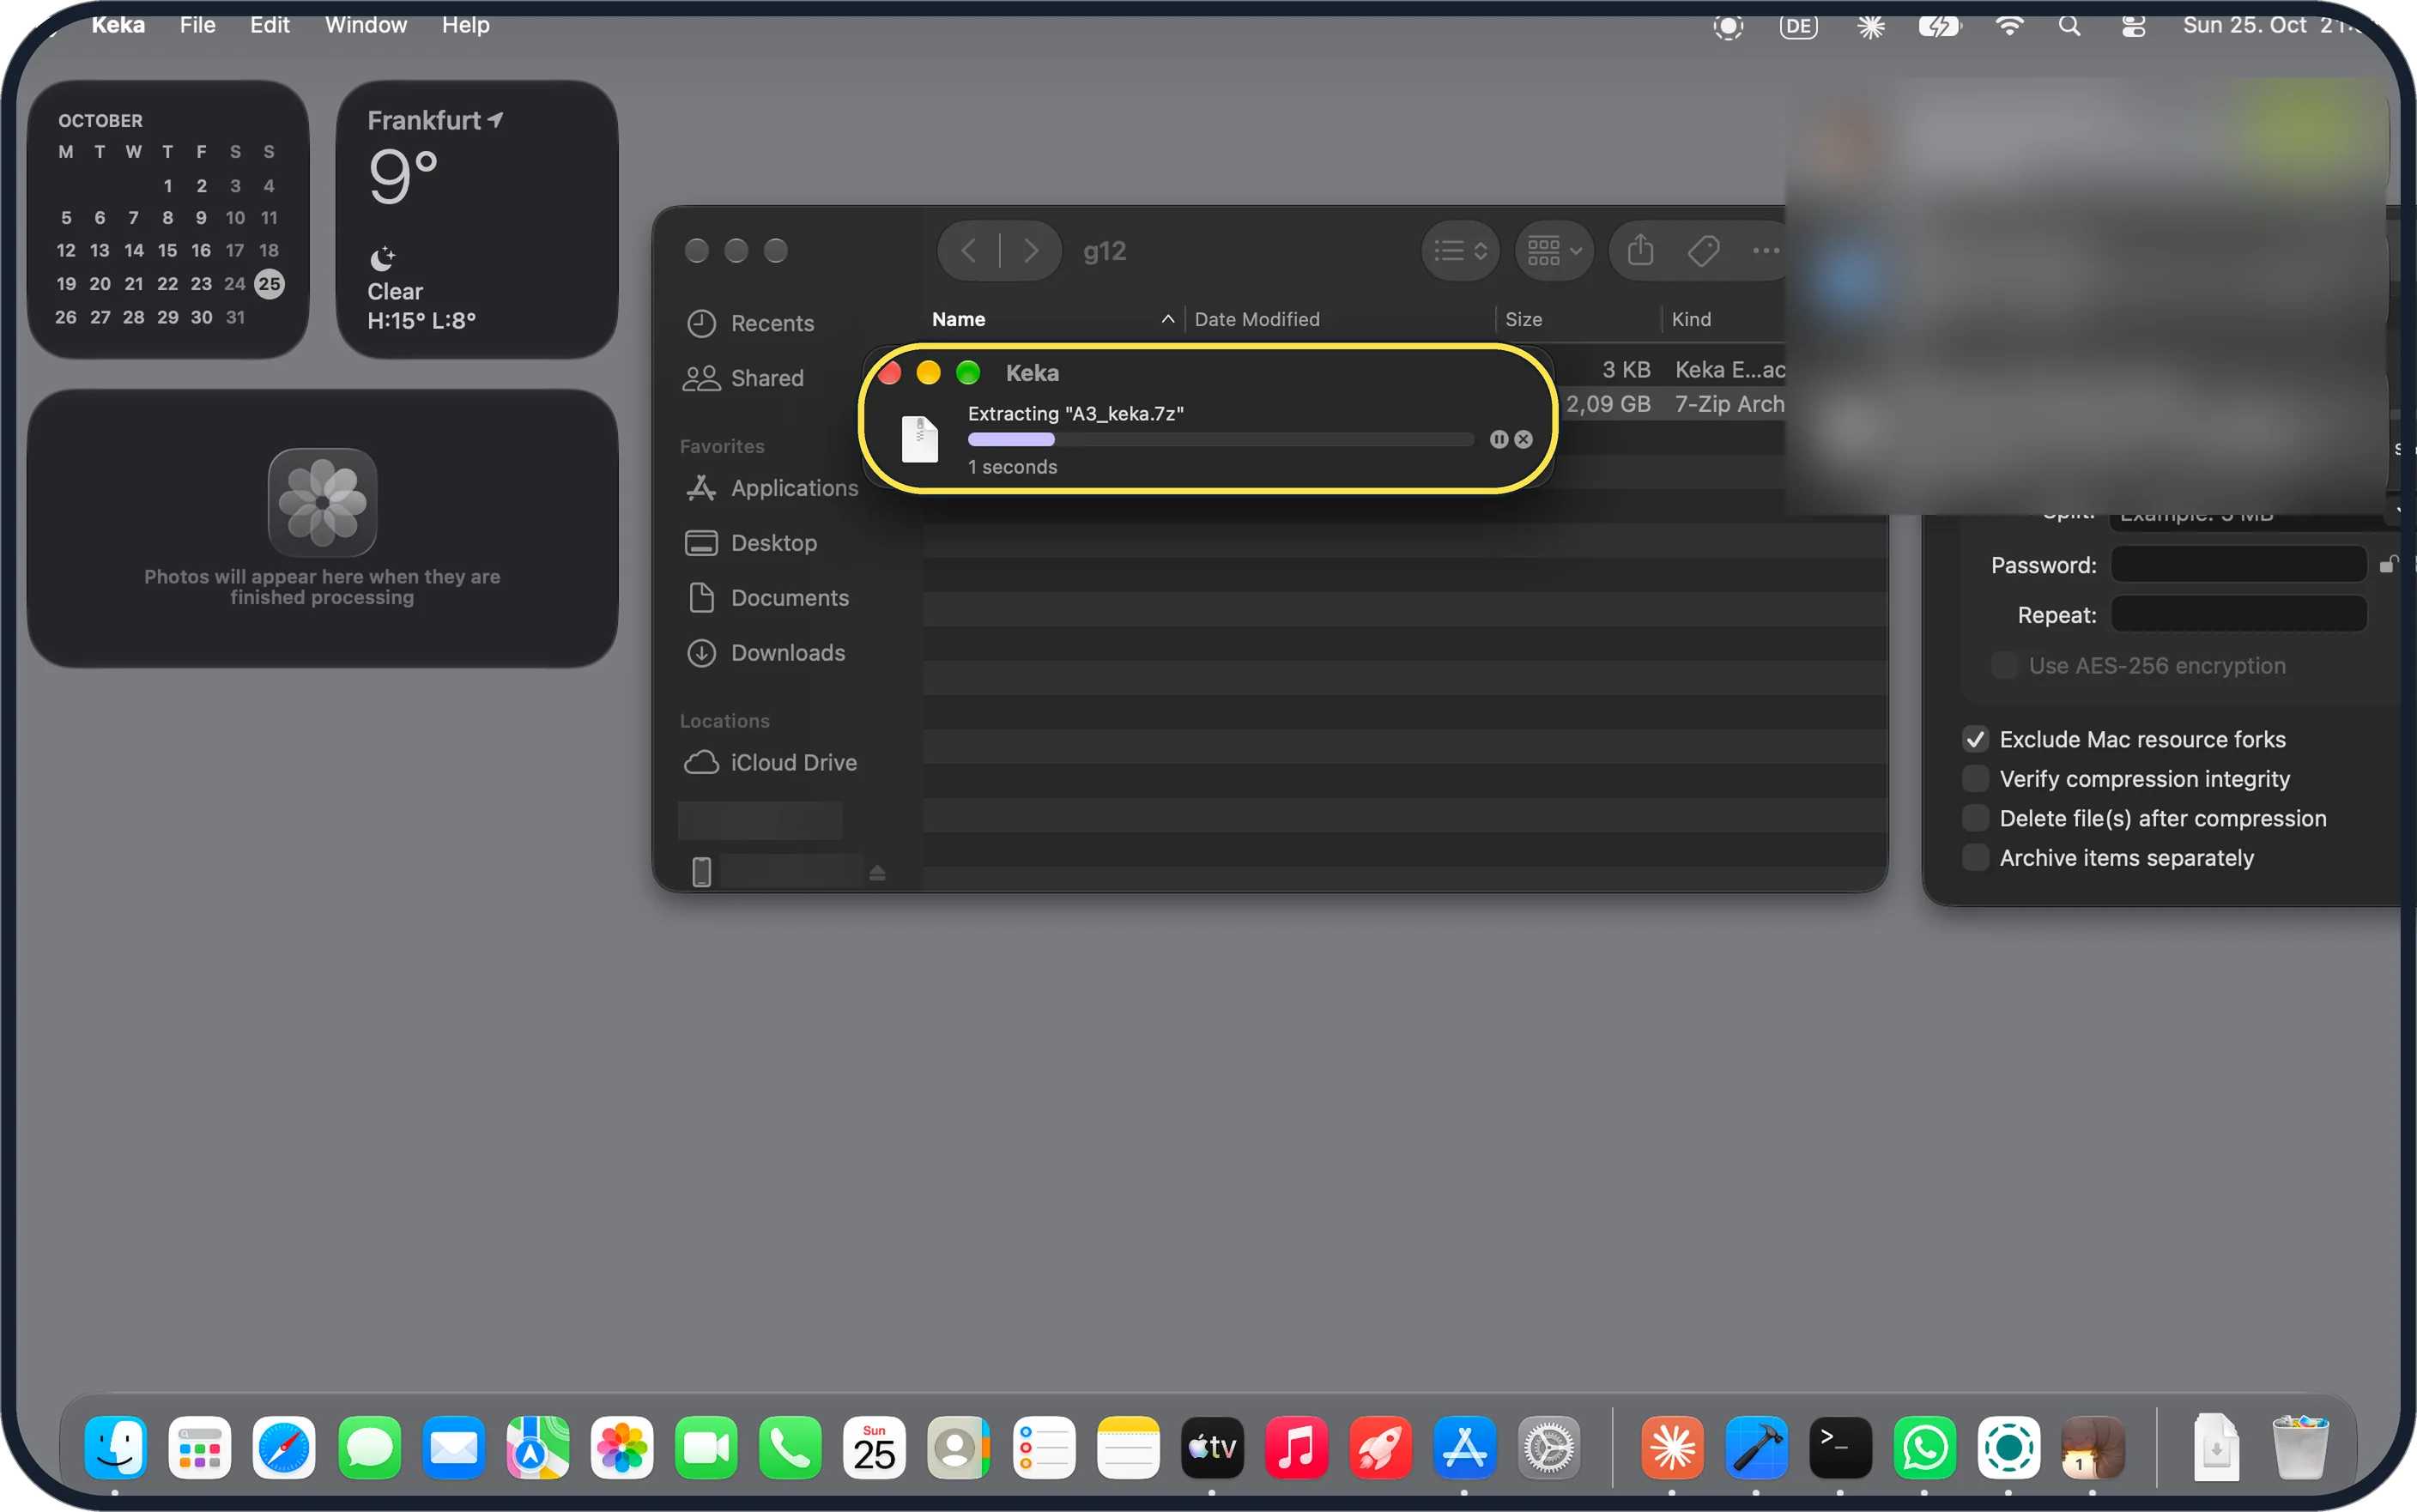
Task: Enable Archive items separately
Action: (x=1975, y=858)
